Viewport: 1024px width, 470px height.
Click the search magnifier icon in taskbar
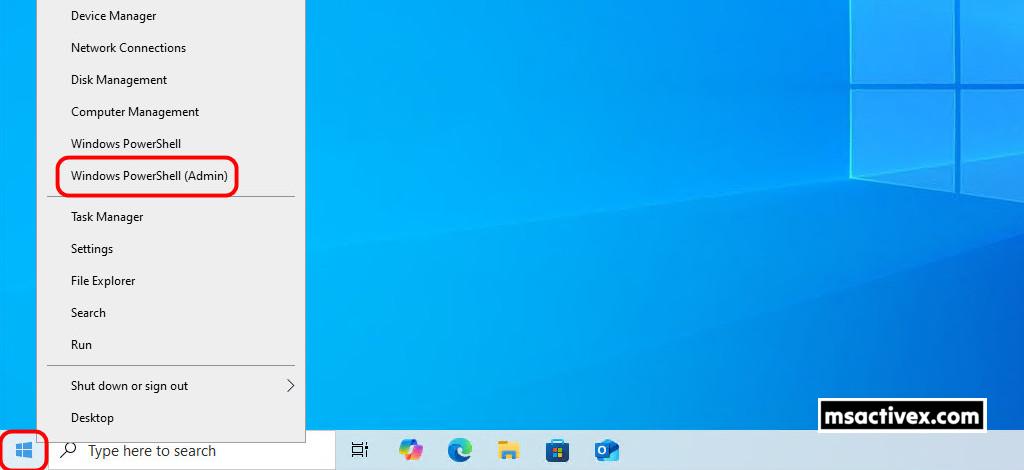pyautogui.click(x=68, y=451)
